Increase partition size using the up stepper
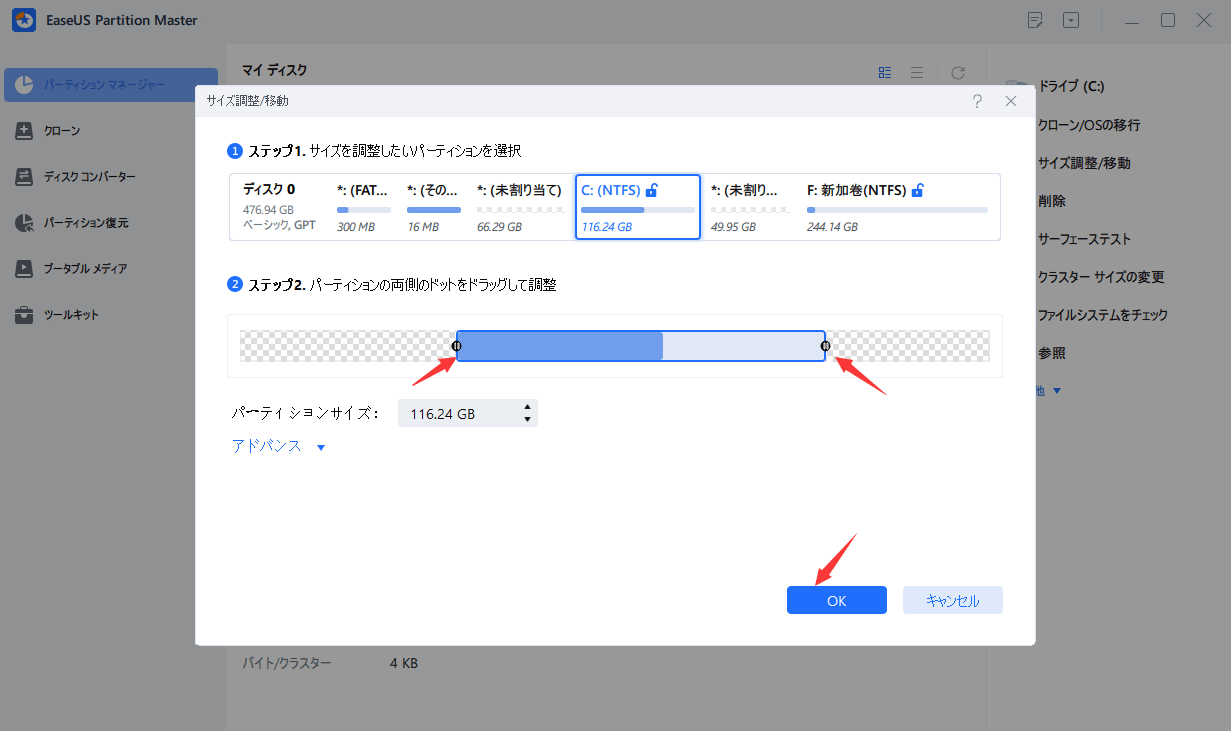This screenshot has width=1231, height=731. pos(527,407)
